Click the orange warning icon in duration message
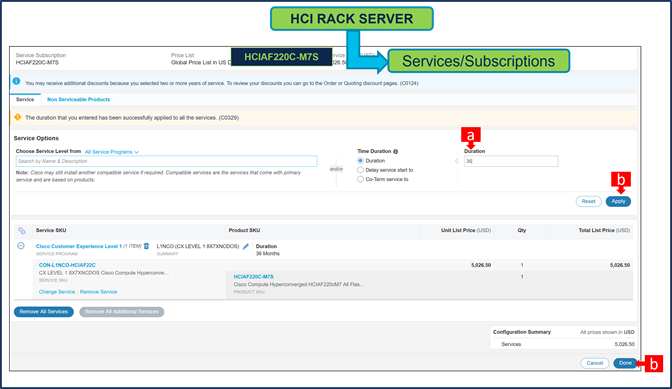Viewport: 672px width, 389px height. (x=18, y=117)
